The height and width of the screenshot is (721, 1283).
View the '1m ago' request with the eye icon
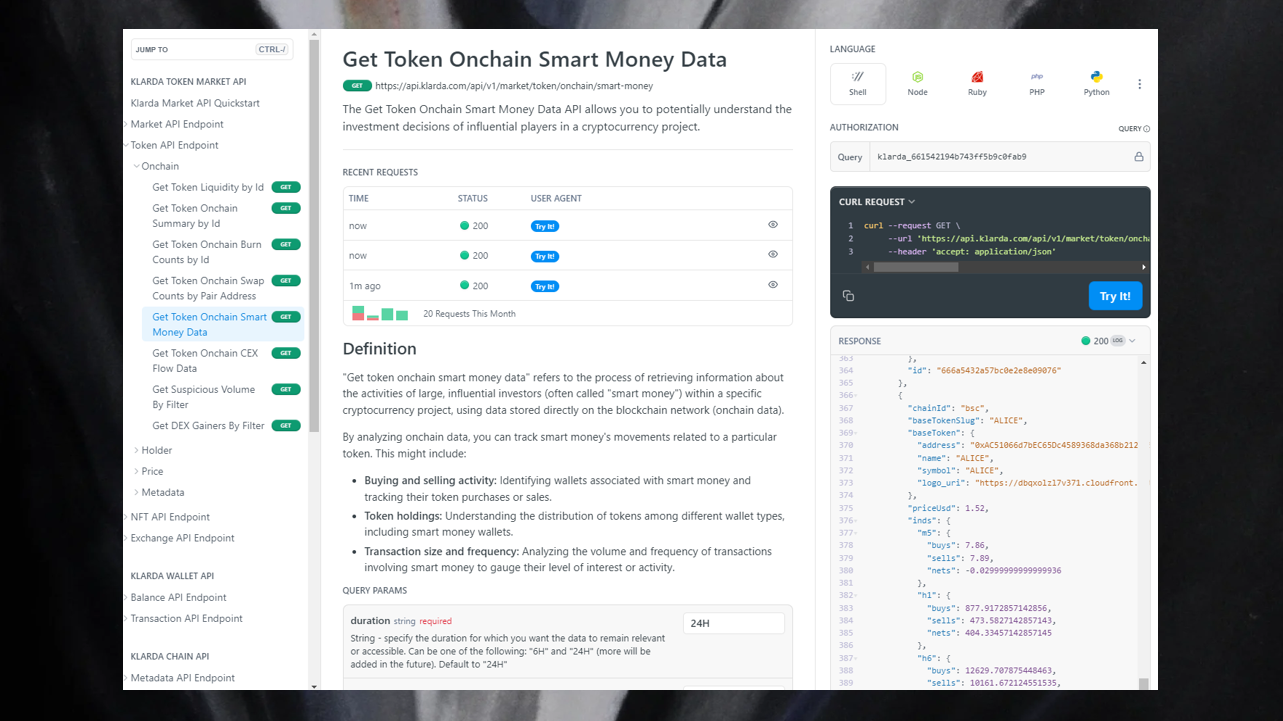click(x=773, y=285)
